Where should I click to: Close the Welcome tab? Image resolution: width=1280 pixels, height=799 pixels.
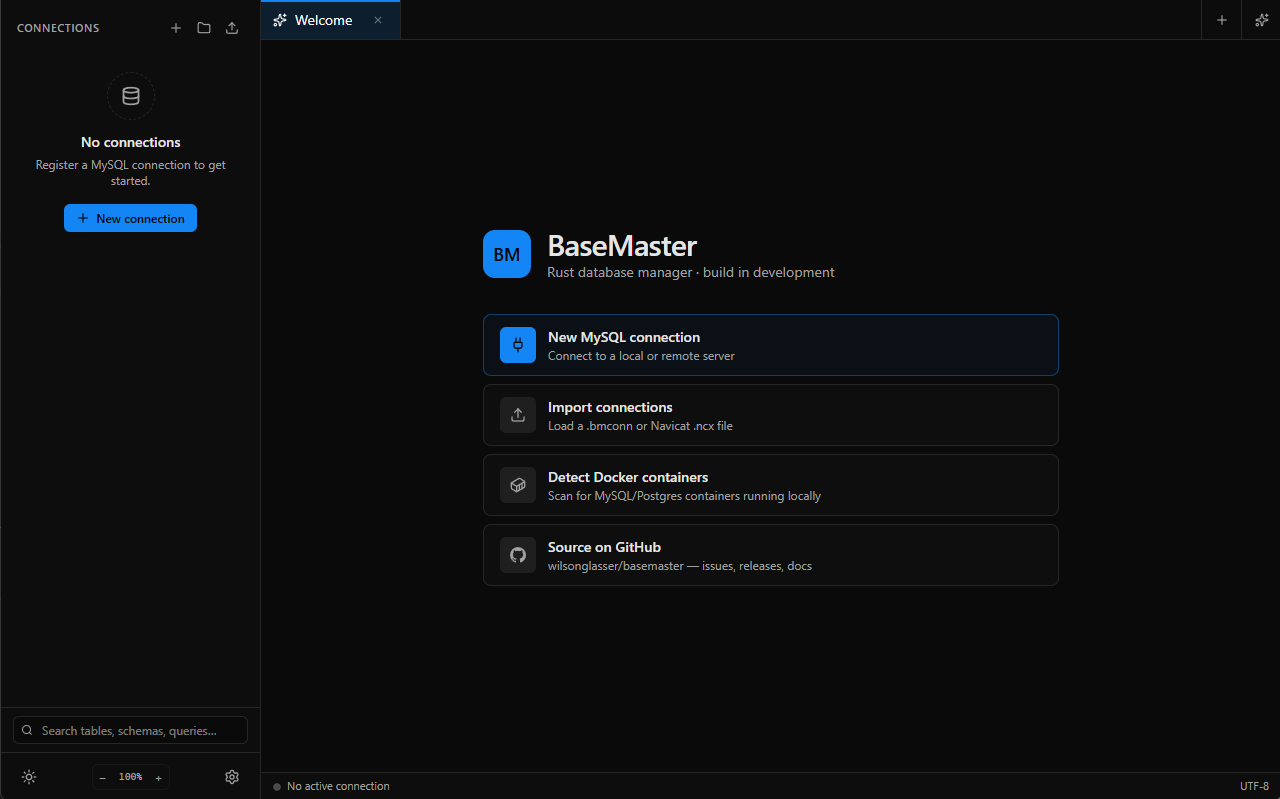click(377, 19)
